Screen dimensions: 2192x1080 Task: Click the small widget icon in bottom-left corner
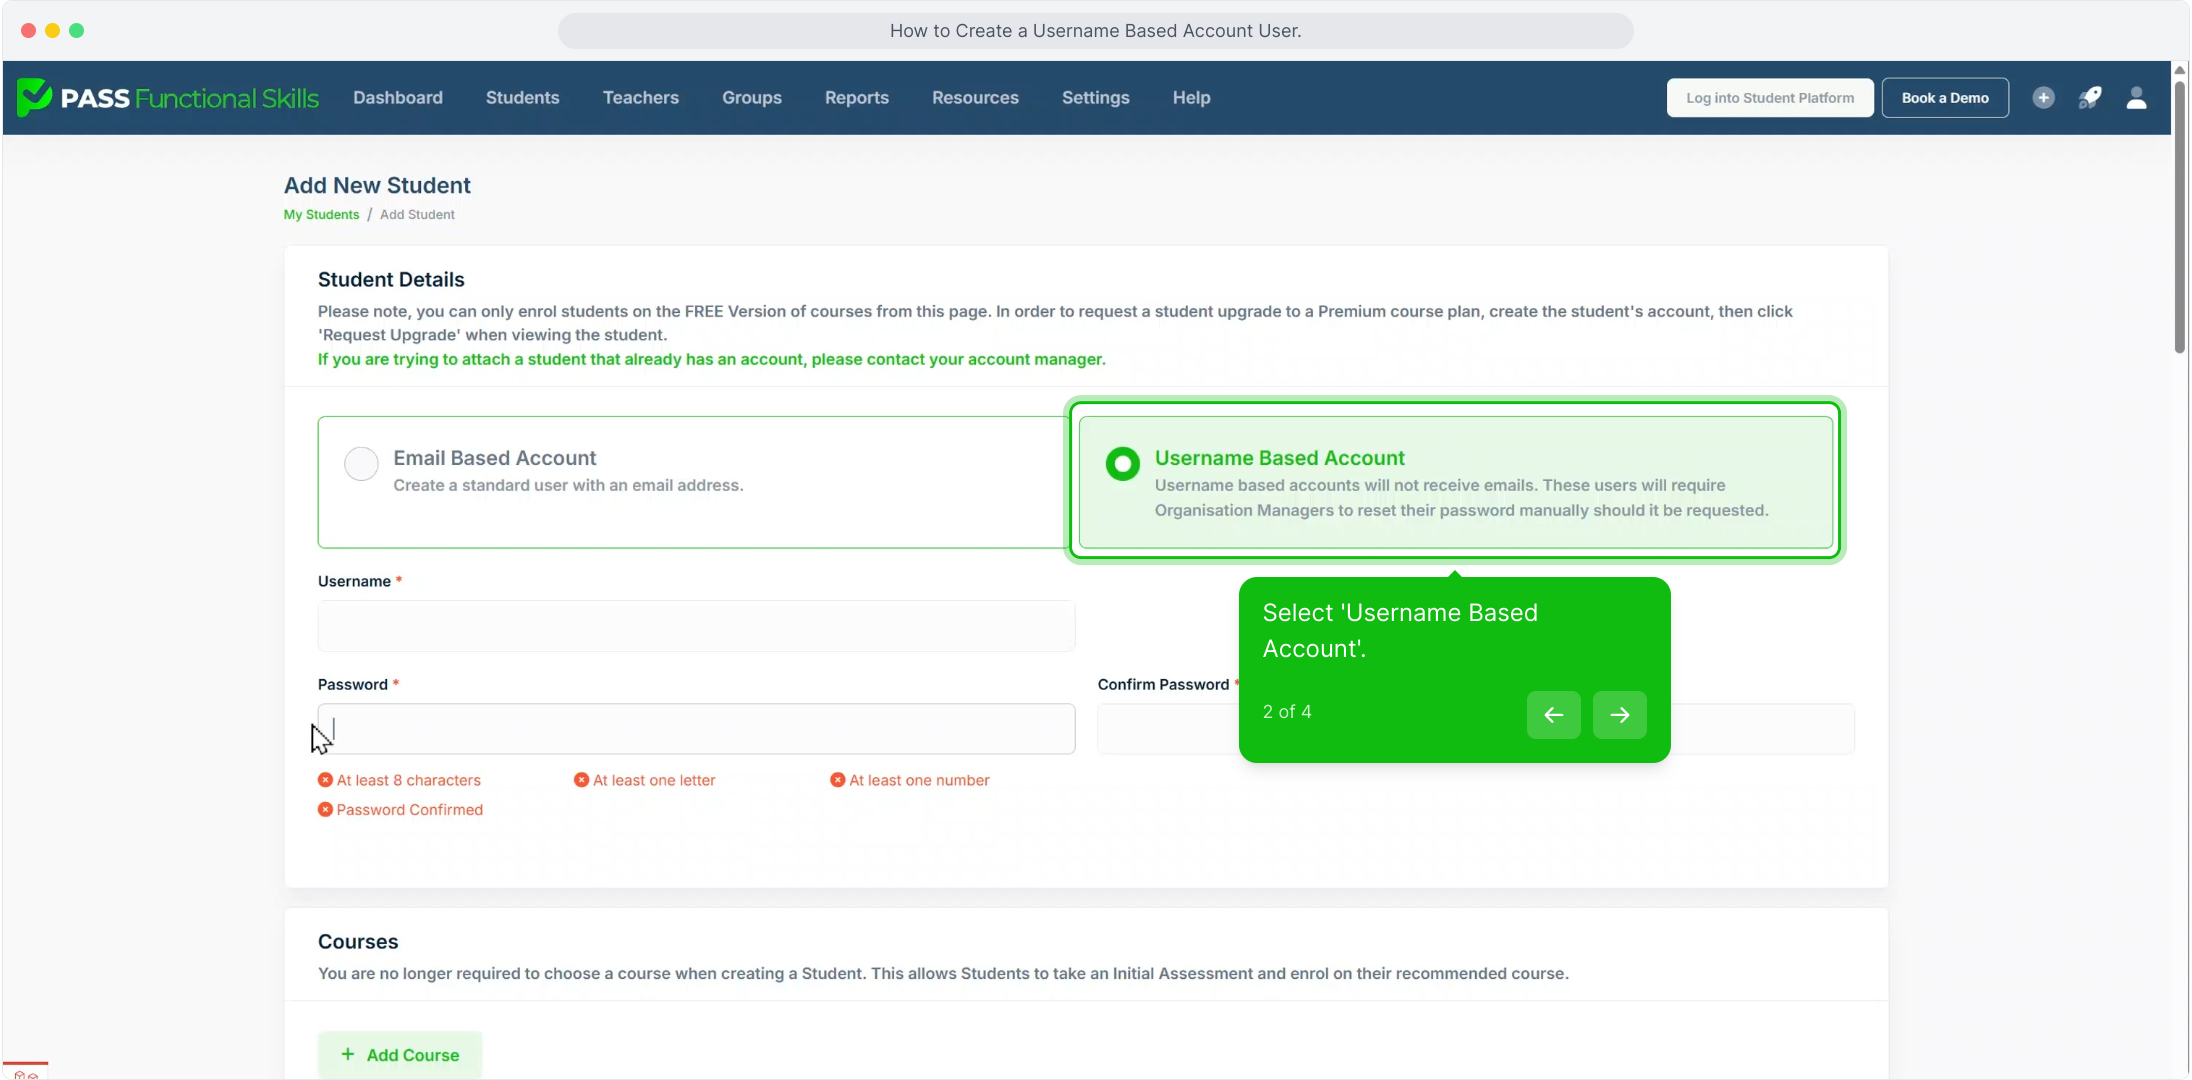pyautogui.click(x=26, y=1073)
